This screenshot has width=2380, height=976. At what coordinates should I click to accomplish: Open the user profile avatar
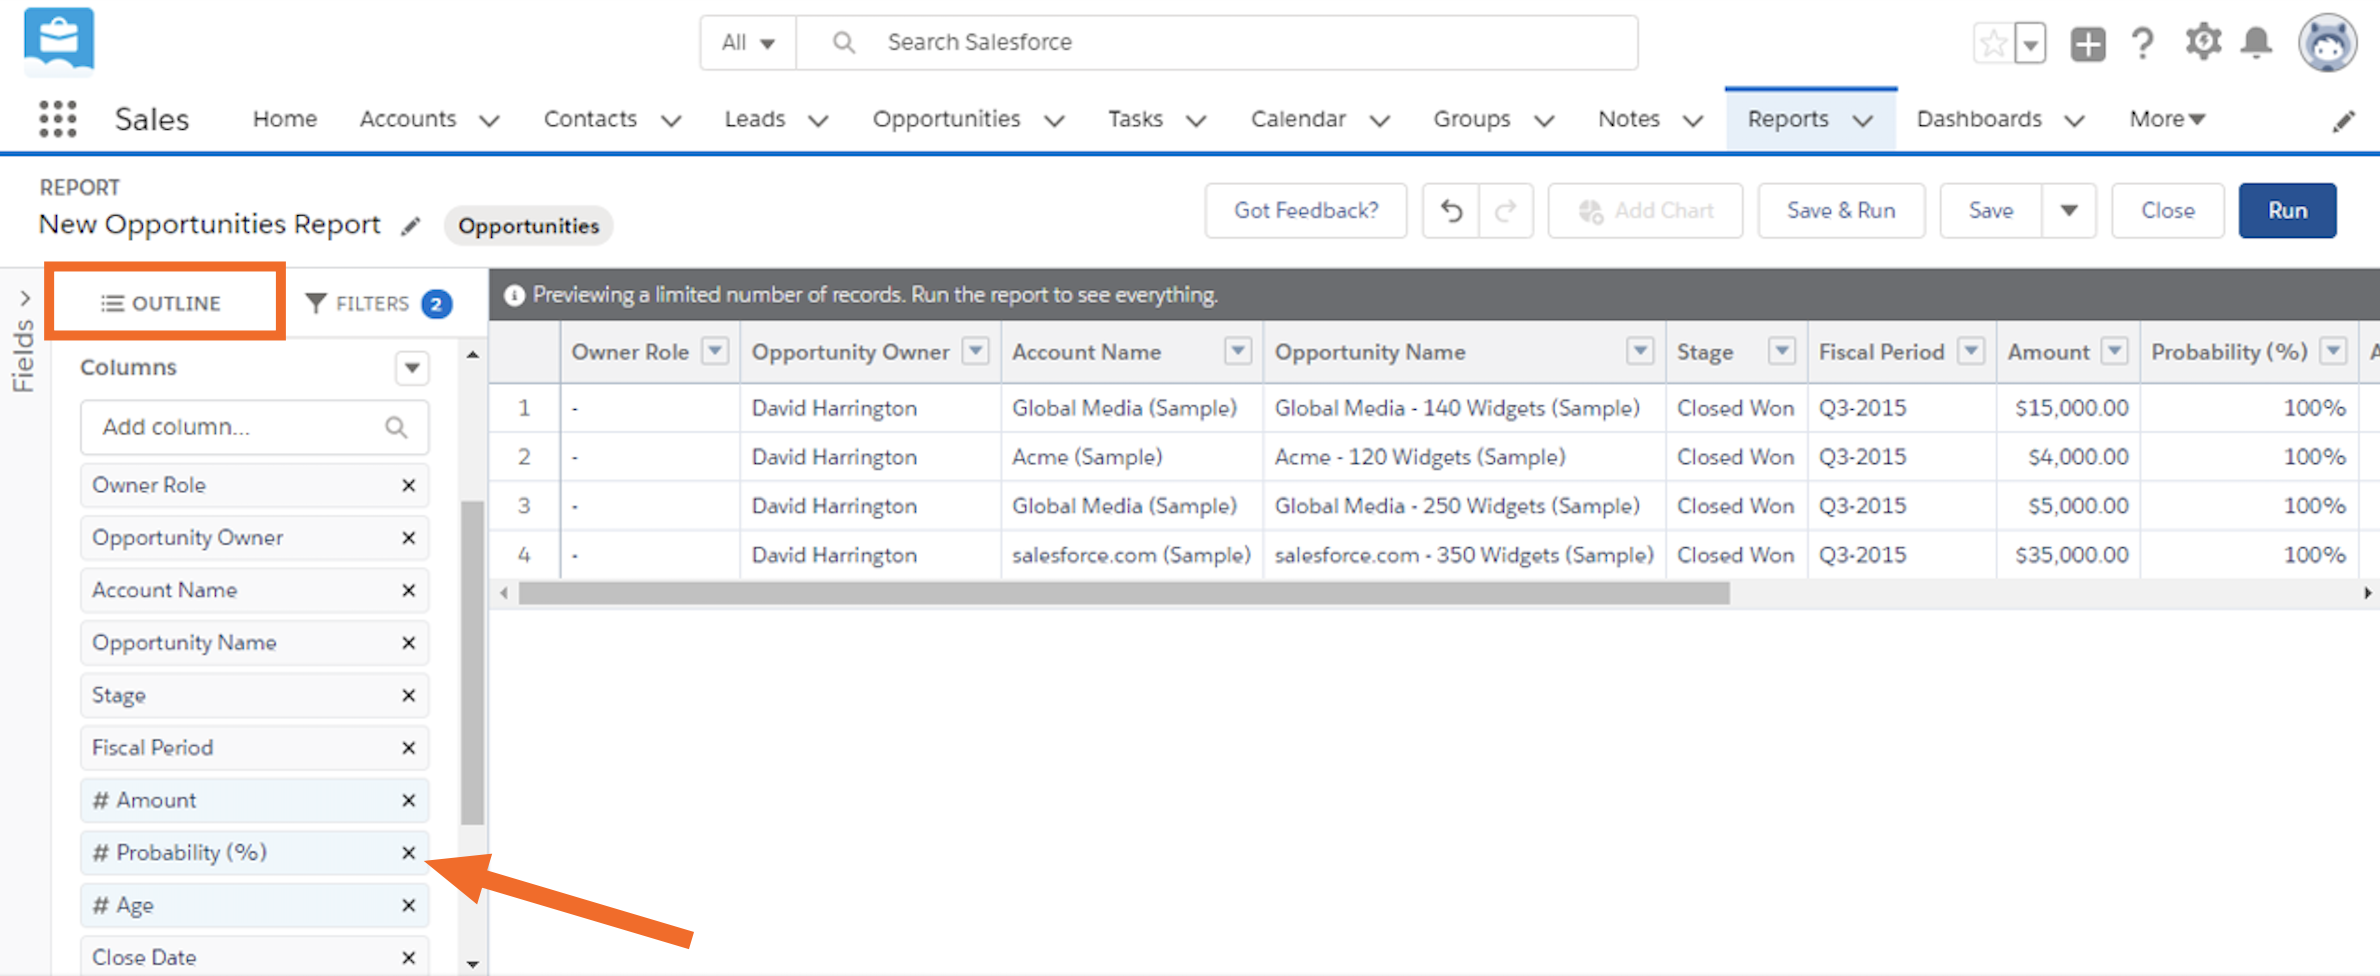point(2328,43)
